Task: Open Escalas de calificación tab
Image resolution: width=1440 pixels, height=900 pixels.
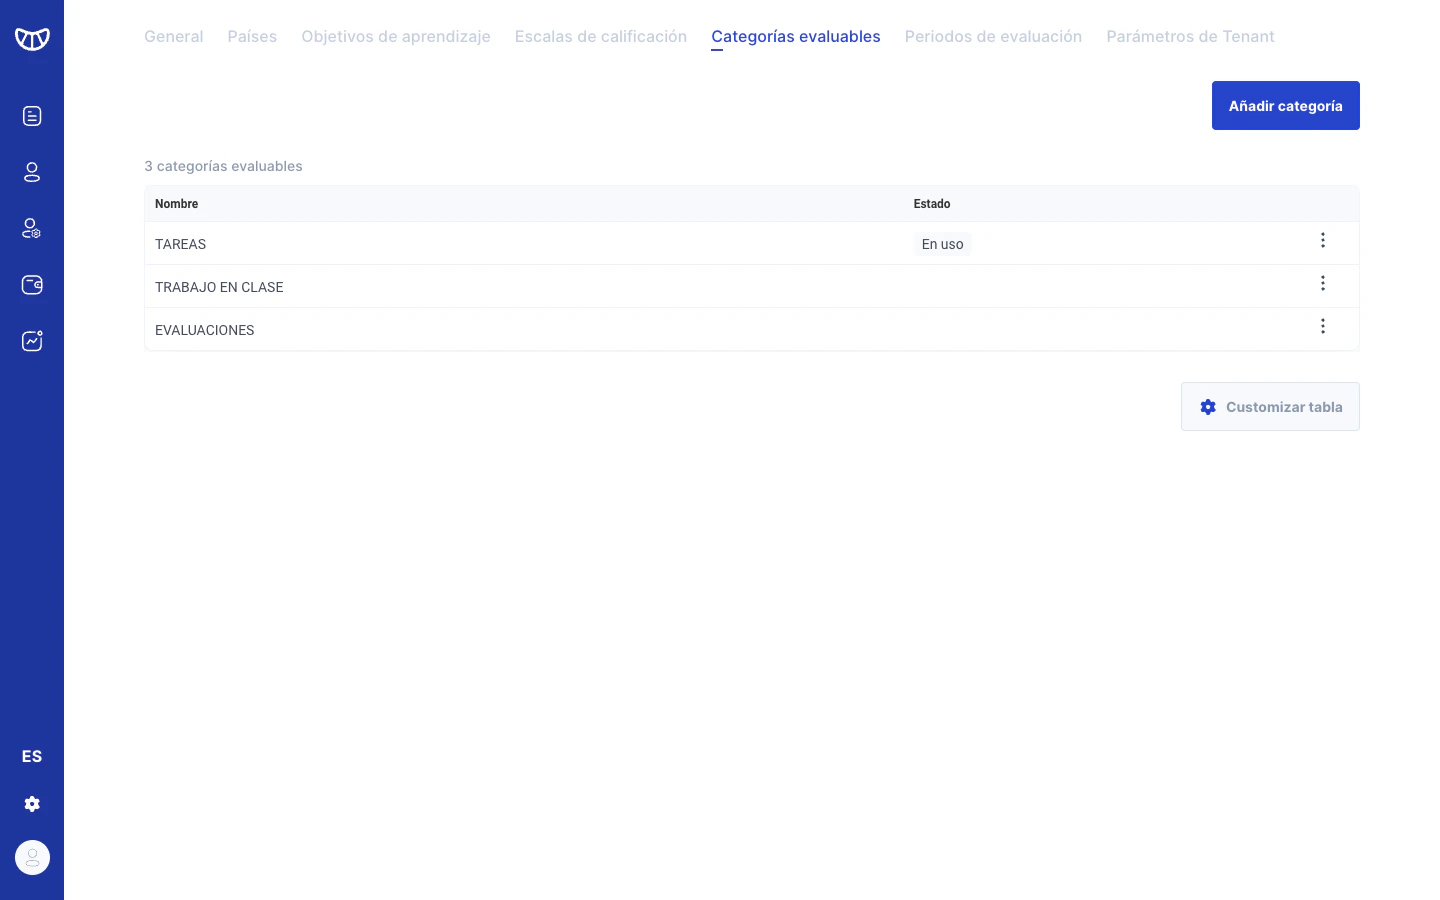Action: 601,36
